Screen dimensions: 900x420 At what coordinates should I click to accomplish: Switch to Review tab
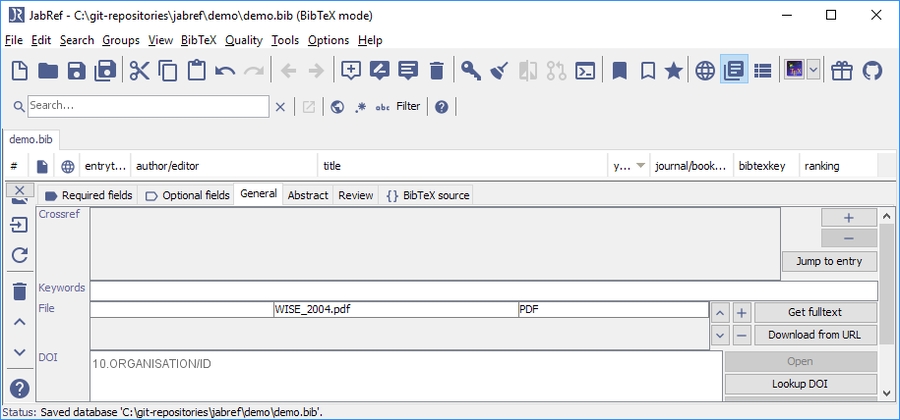[x=356, y=196]
